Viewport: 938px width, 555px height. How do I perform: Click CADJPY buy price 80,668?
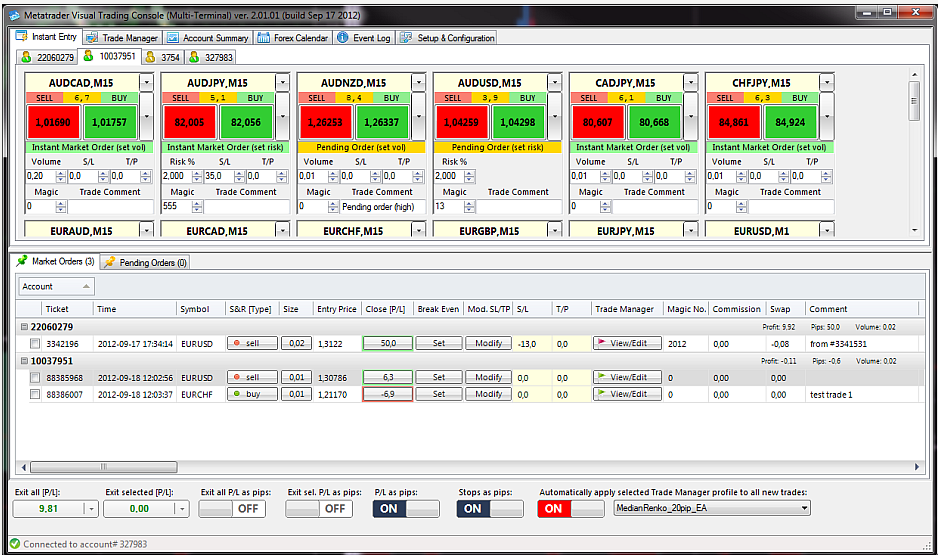coord(654,122)
